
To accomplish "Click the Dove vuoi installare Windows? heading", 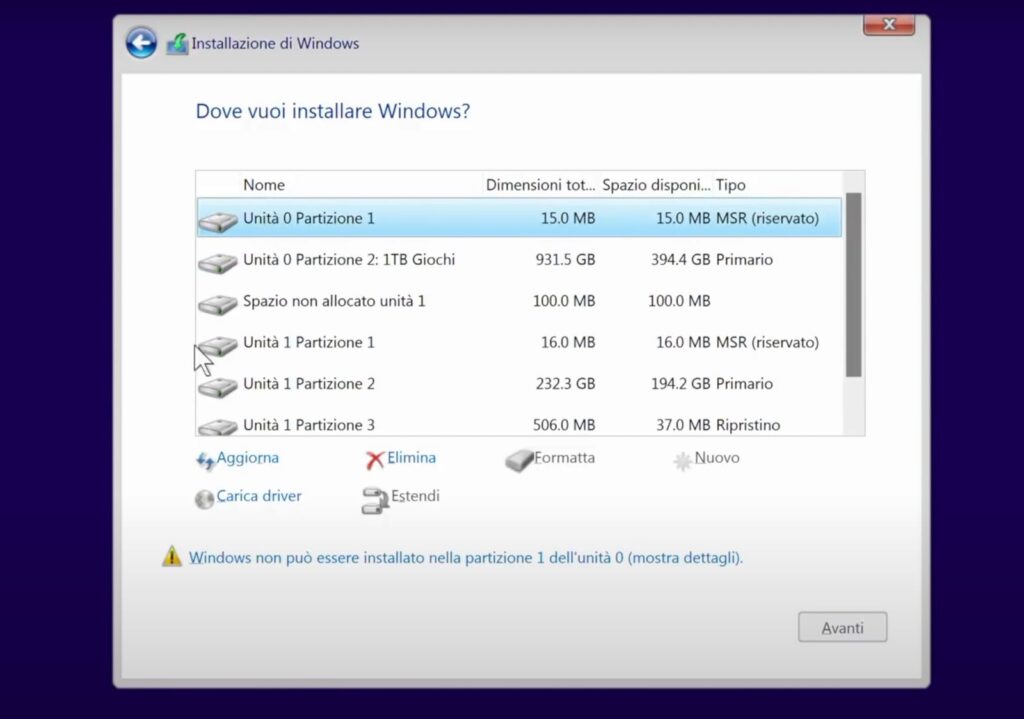I will (332, 111).
